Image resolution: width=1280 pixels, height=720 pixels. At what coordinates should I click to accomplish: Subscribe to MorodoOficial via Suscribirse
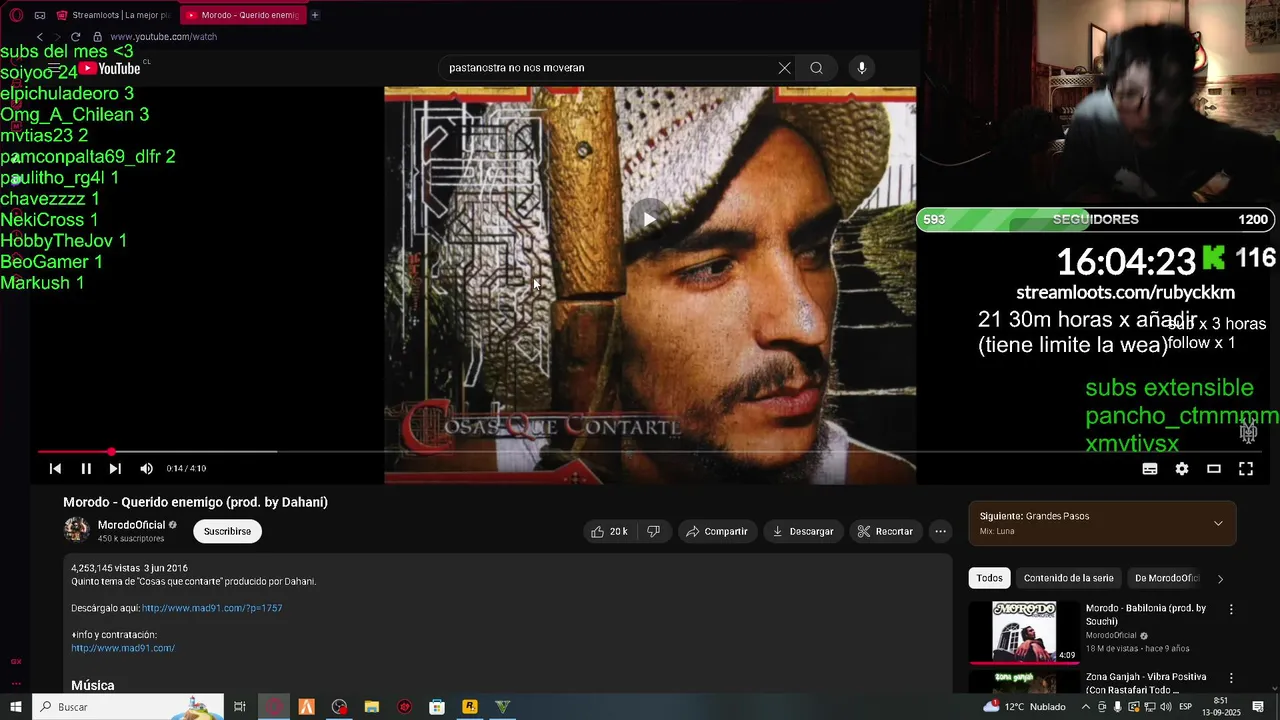click(227, 531)
